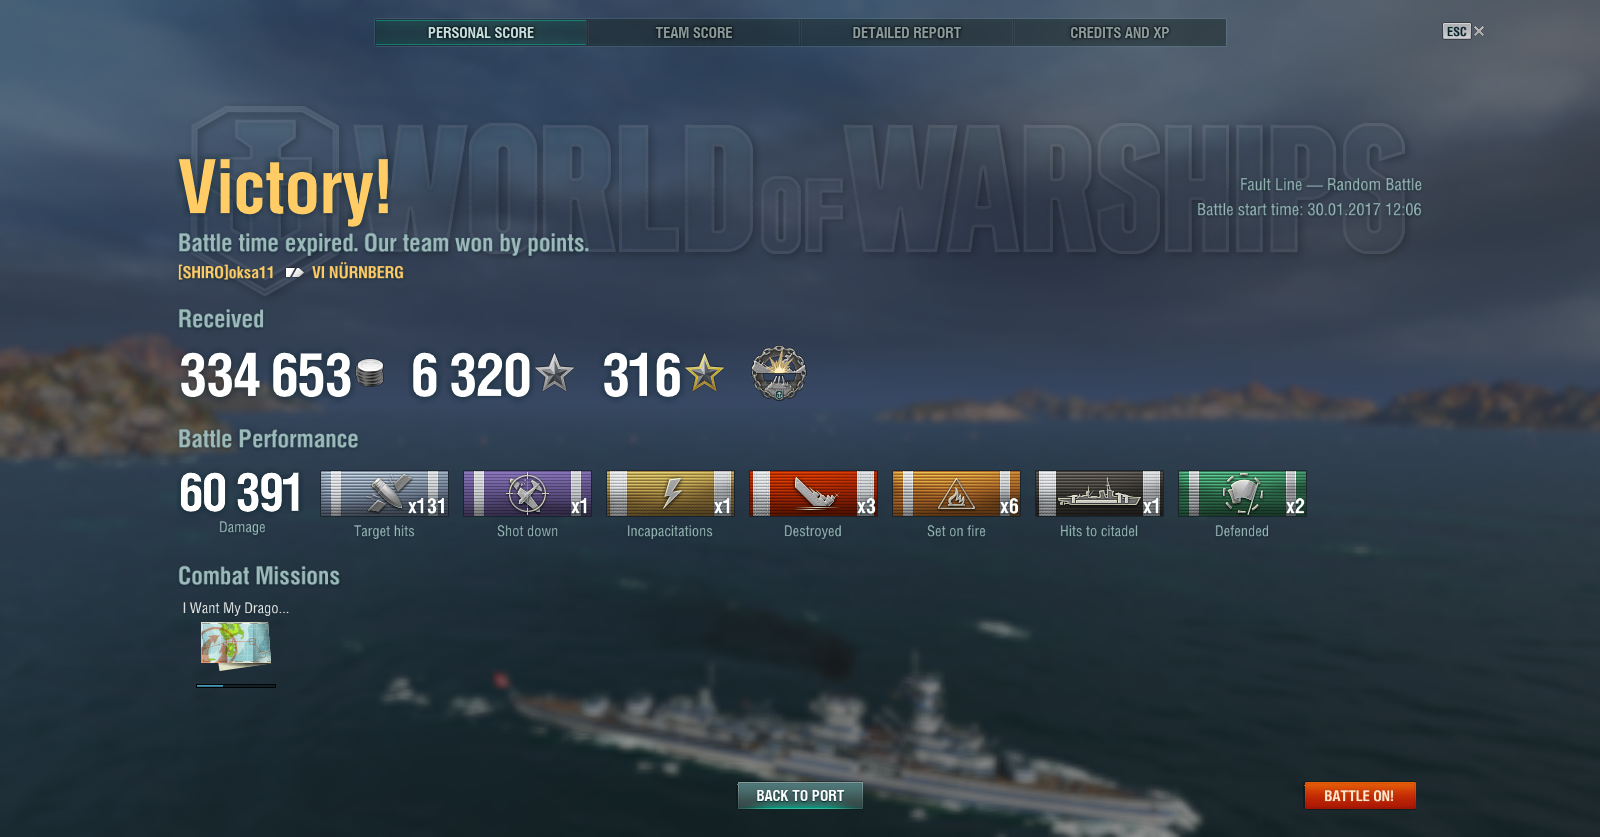Click the Target hits ribbon icon
The width and height of the screenshot is (1600, 837).
pos(384,494)
